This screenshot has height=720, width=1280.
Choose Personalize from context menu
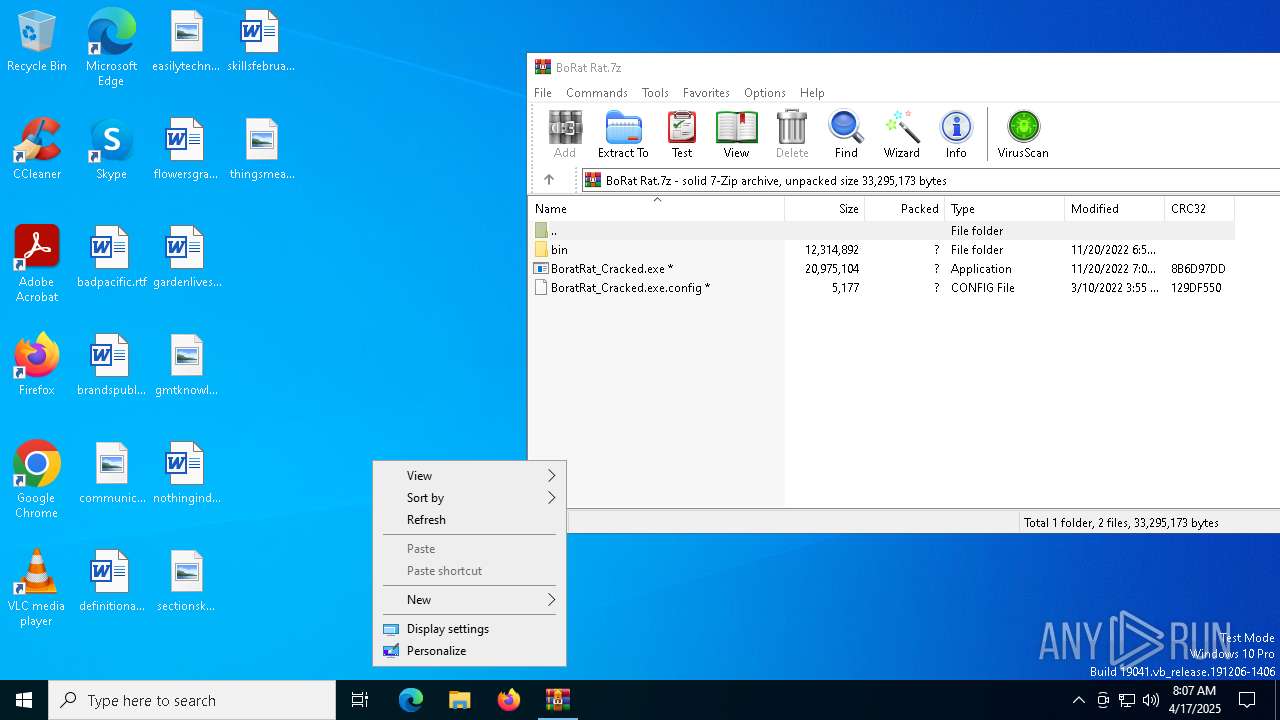coord(469,651)
